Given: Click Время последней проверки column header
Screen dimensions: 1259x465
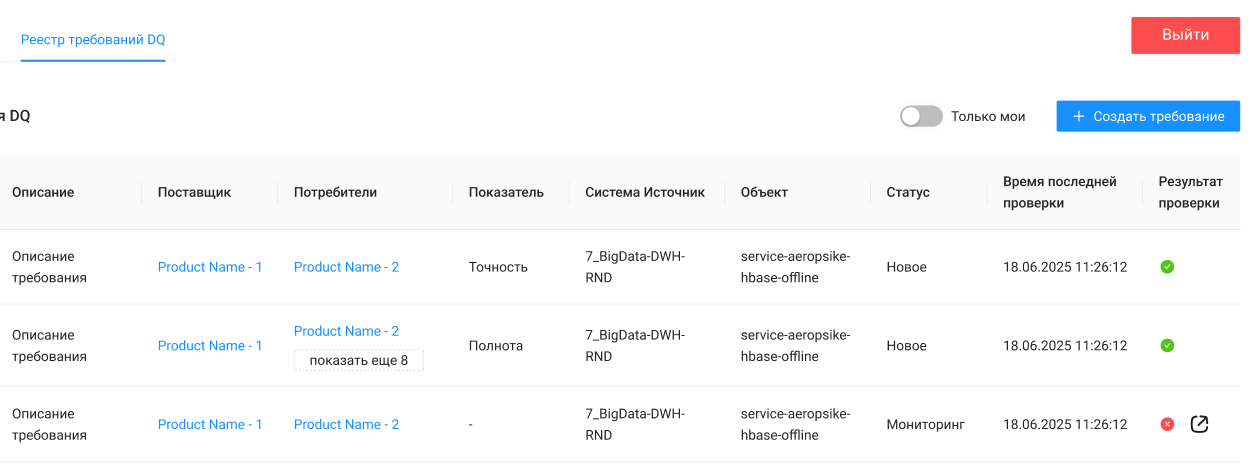Looking at the screenshot, I should (1059, 192).
